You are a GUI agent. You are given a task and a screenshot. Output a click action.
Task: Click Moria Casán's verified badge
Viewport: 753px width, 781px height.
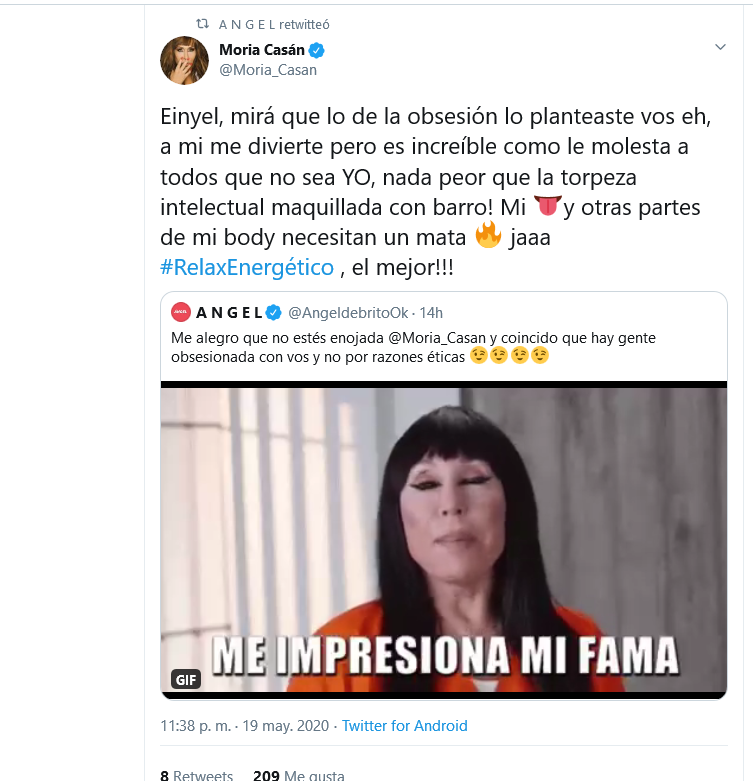point(317,50)
